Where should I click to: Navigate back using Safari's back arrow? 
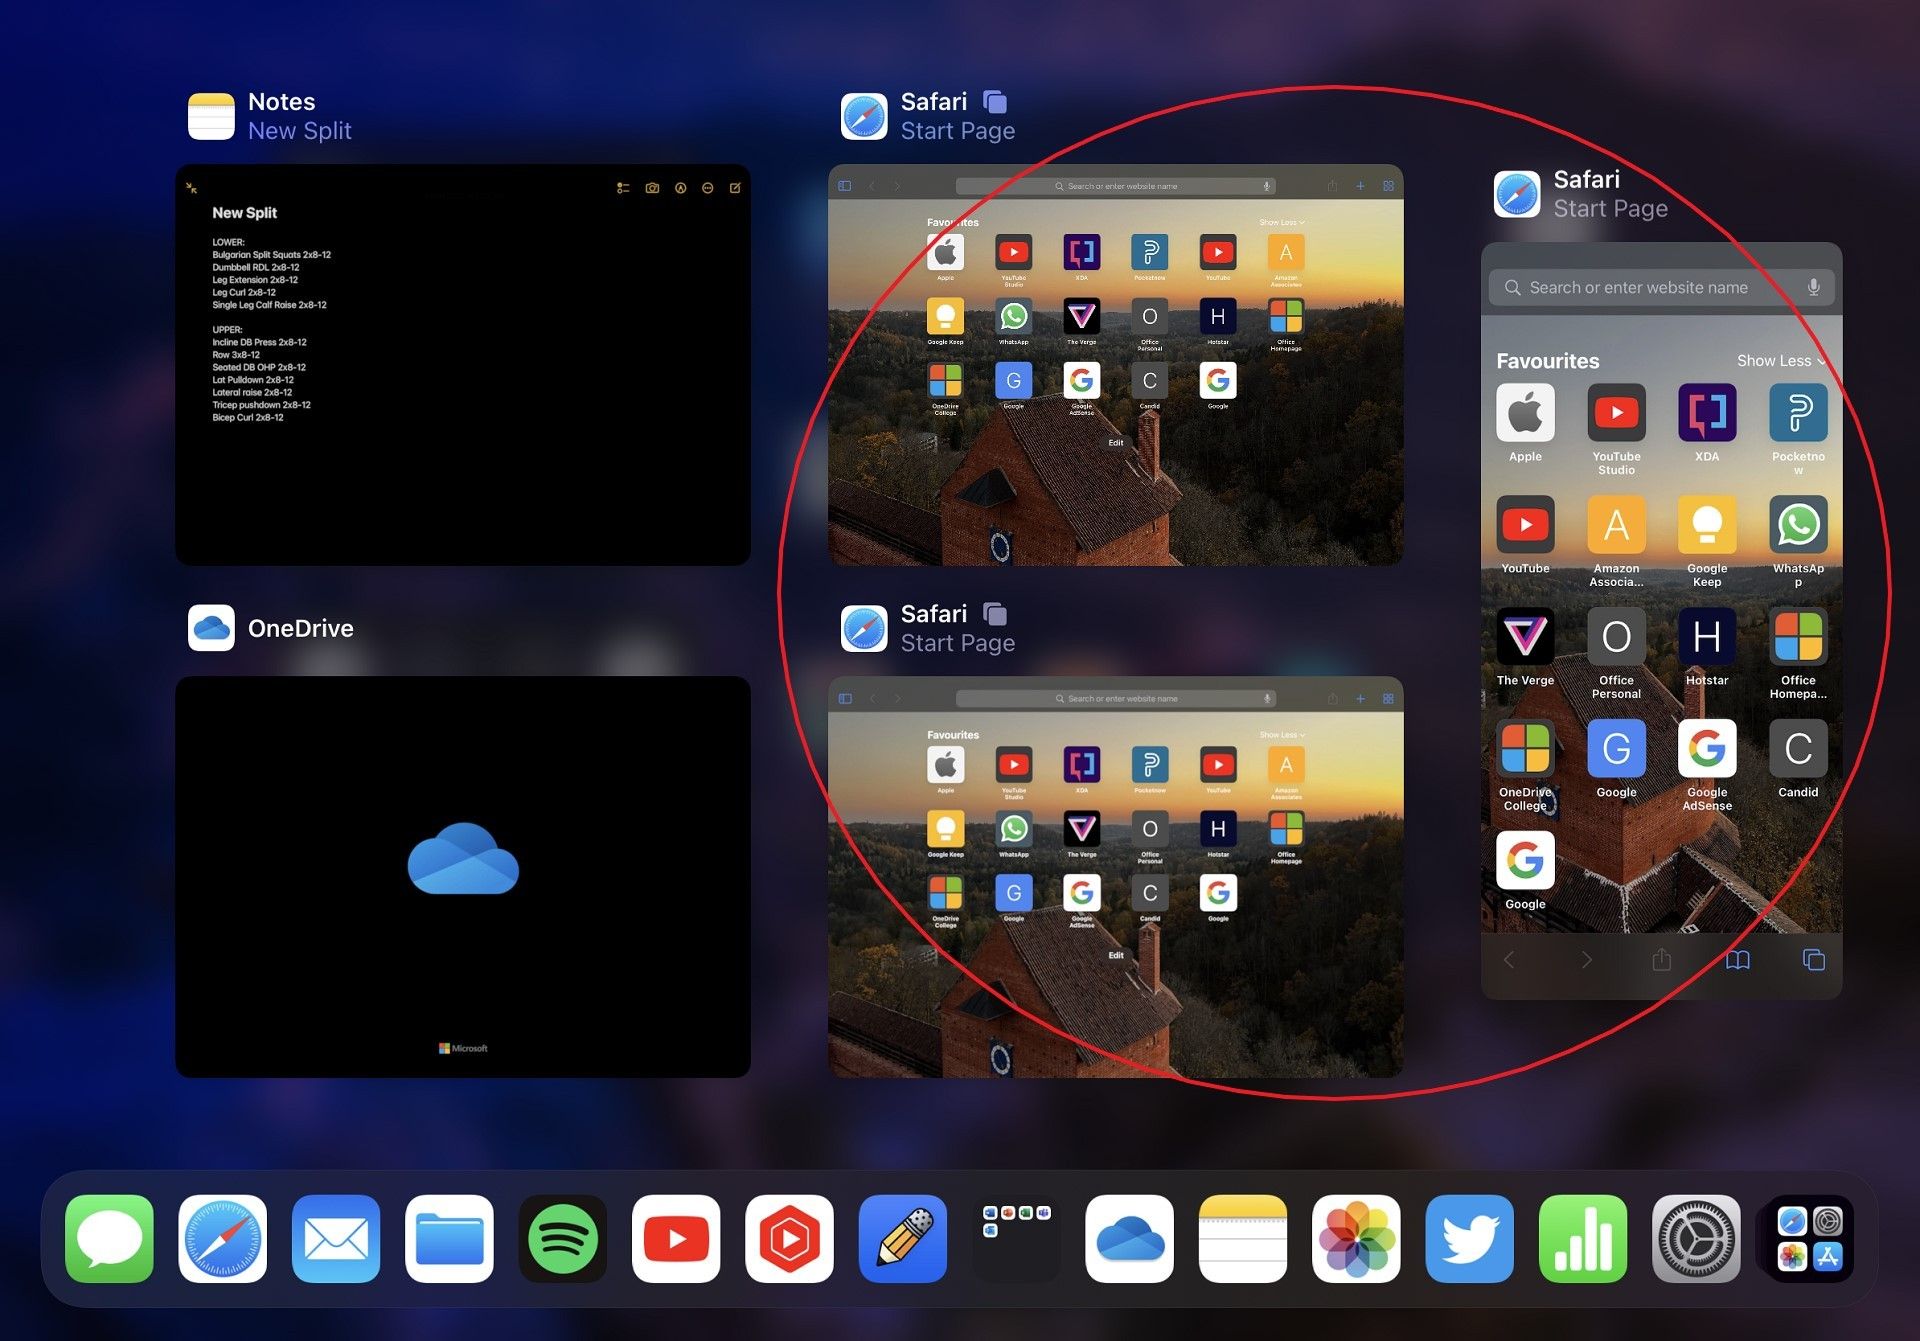(1509, 960)
